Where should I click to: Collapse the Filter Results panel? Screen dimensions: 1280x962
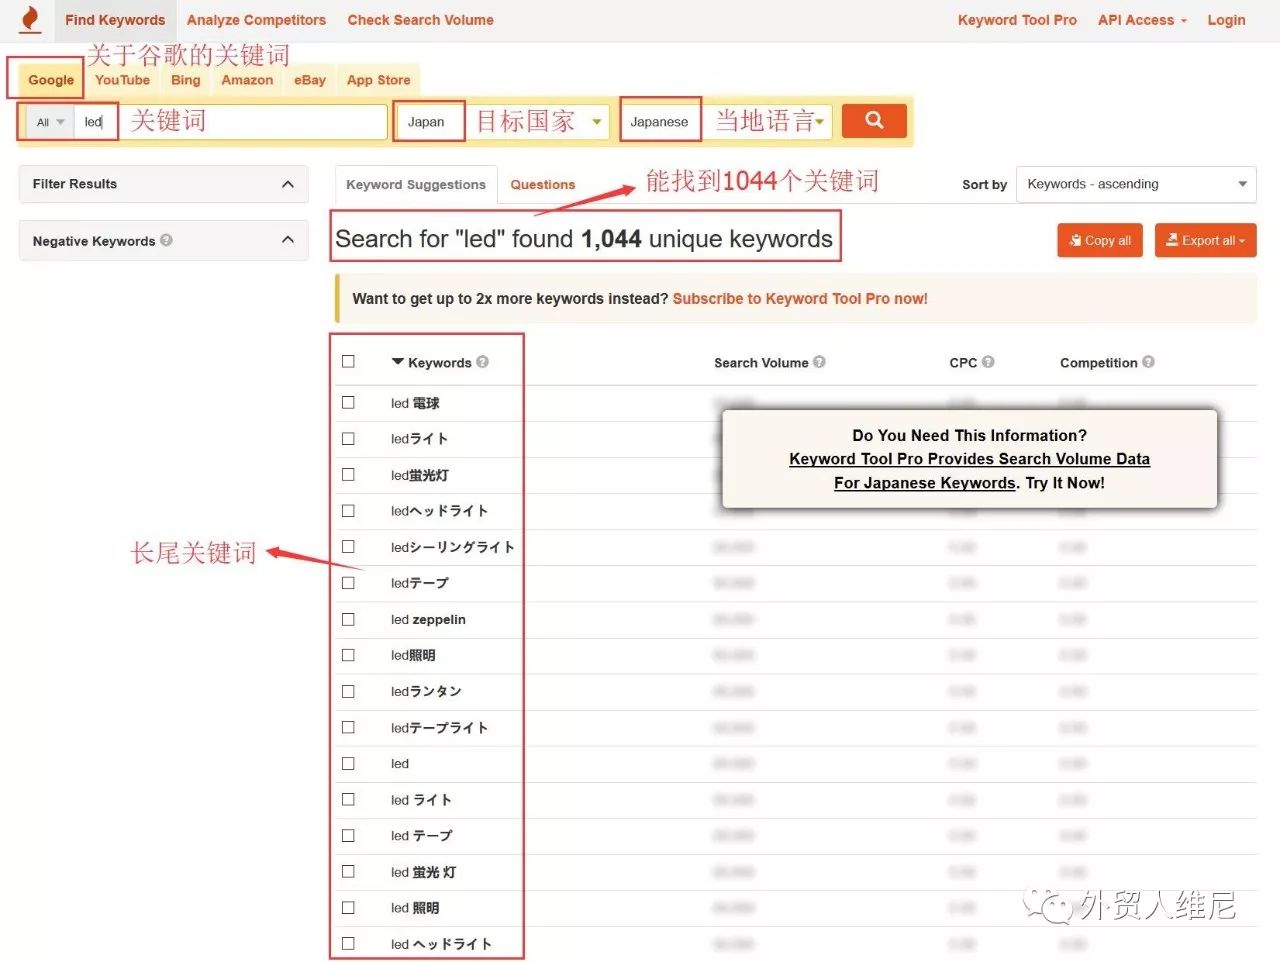pos(288,184)
